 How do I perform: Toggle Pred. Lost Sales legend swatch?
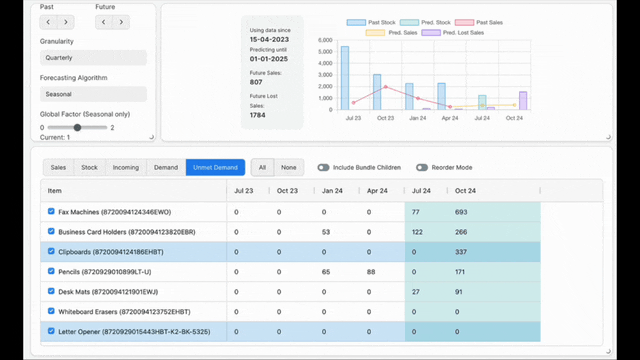431,33
